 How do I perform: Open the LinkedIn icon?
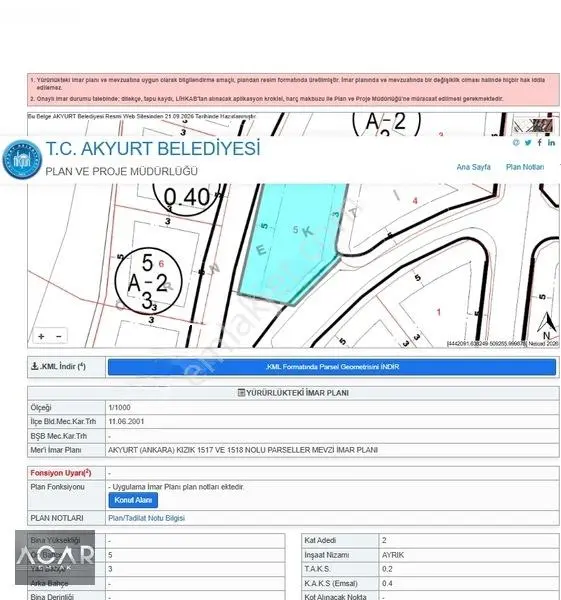(551, 142)
